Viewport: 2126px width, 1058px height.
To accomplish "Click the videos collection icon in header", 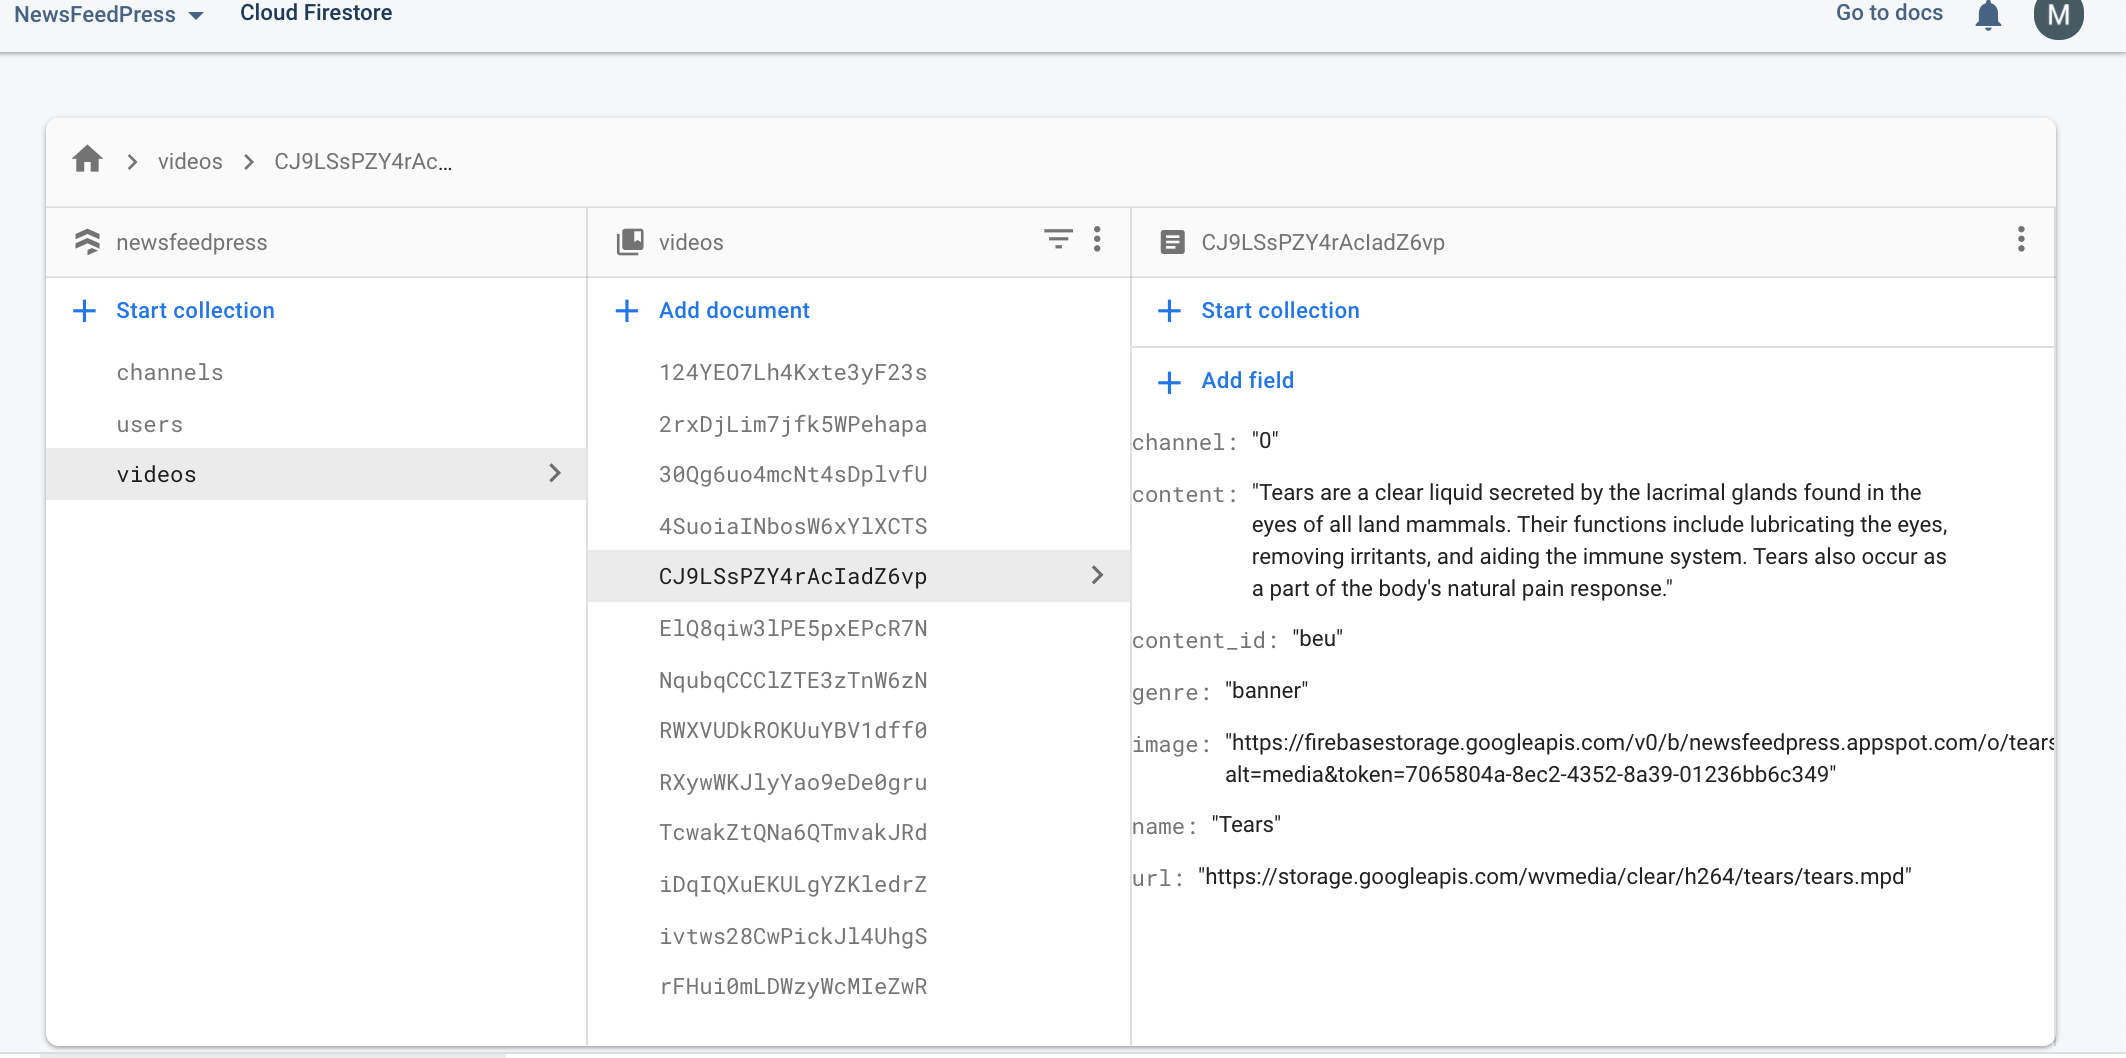I will point(630,241).
